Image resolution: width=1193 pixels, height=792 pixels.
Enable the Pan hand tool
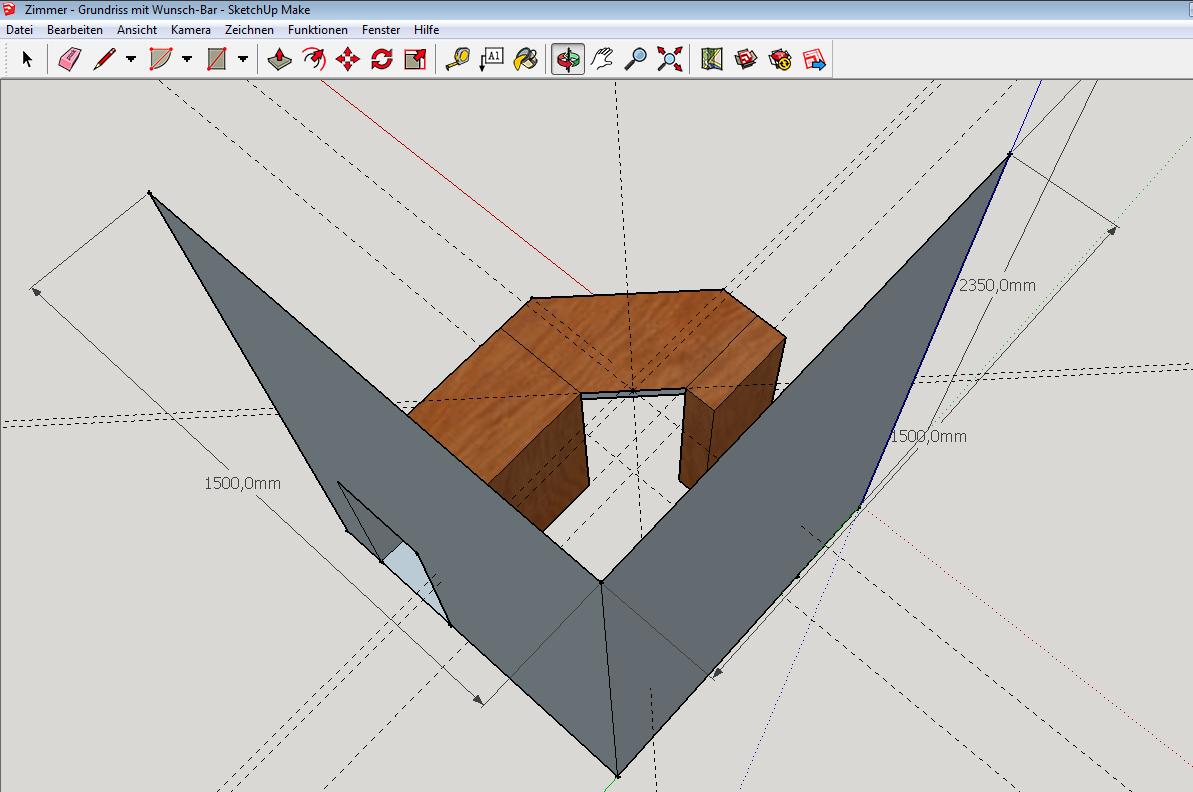tap(601, 60)
